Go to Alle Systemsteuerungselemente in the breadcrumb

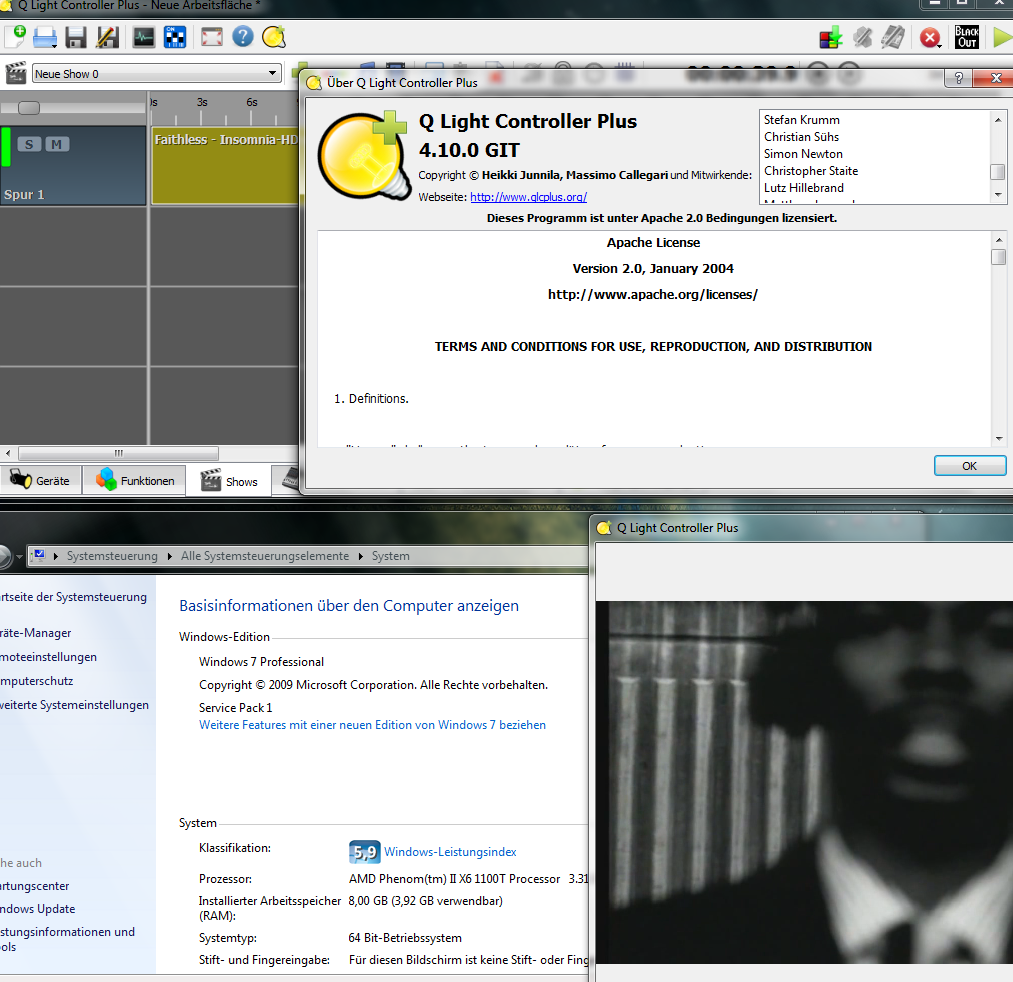(265, 556)
